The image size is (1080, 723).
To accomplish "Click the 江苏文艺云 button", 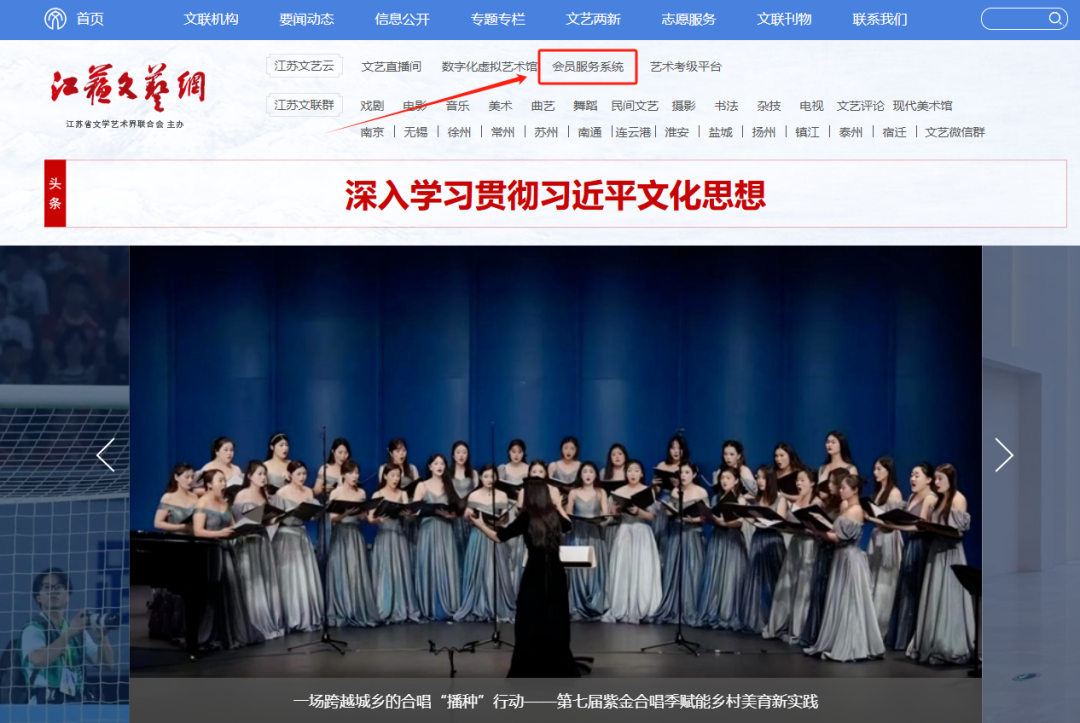I will pyautogui.click(x=304, y=66).
